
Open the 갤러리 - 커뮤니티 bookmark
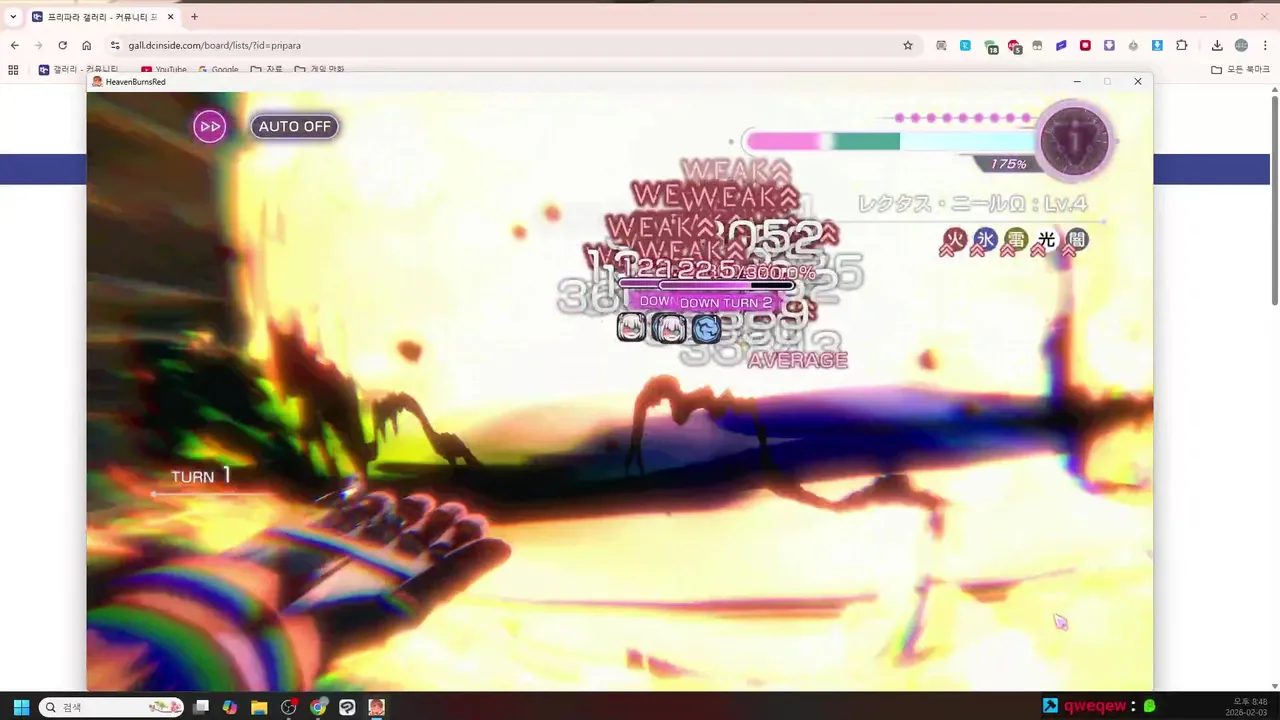pyautogui.click(x=78, y=70)
